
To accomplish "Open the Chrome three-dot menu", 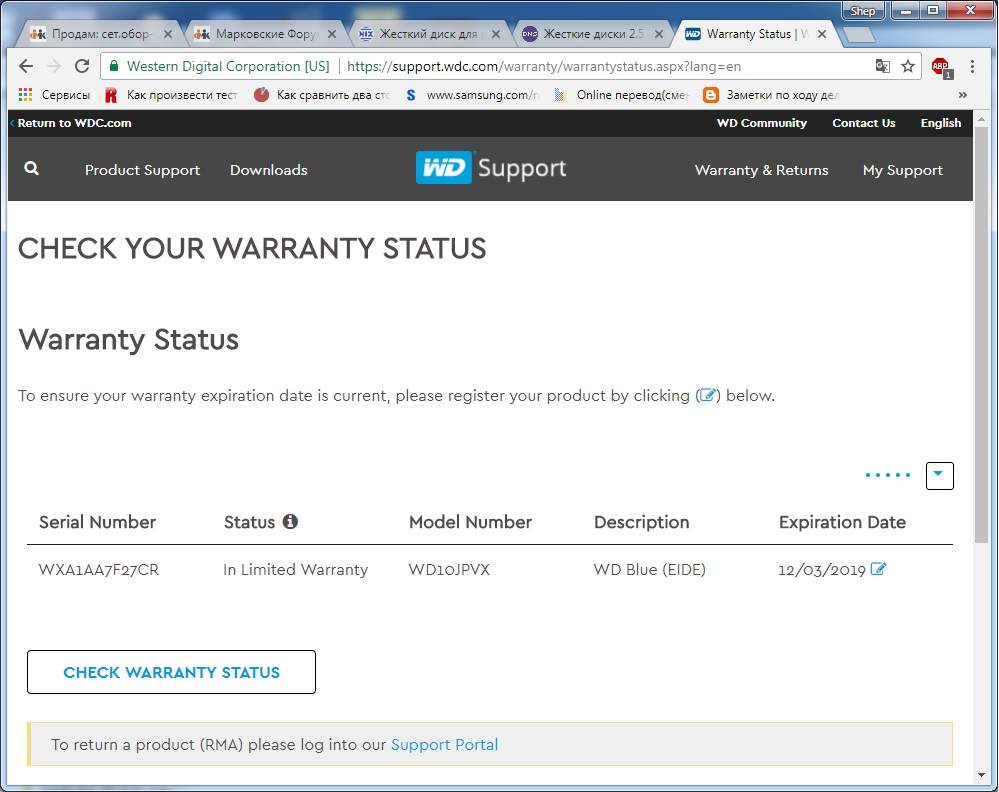I will [x=972, y=66].
